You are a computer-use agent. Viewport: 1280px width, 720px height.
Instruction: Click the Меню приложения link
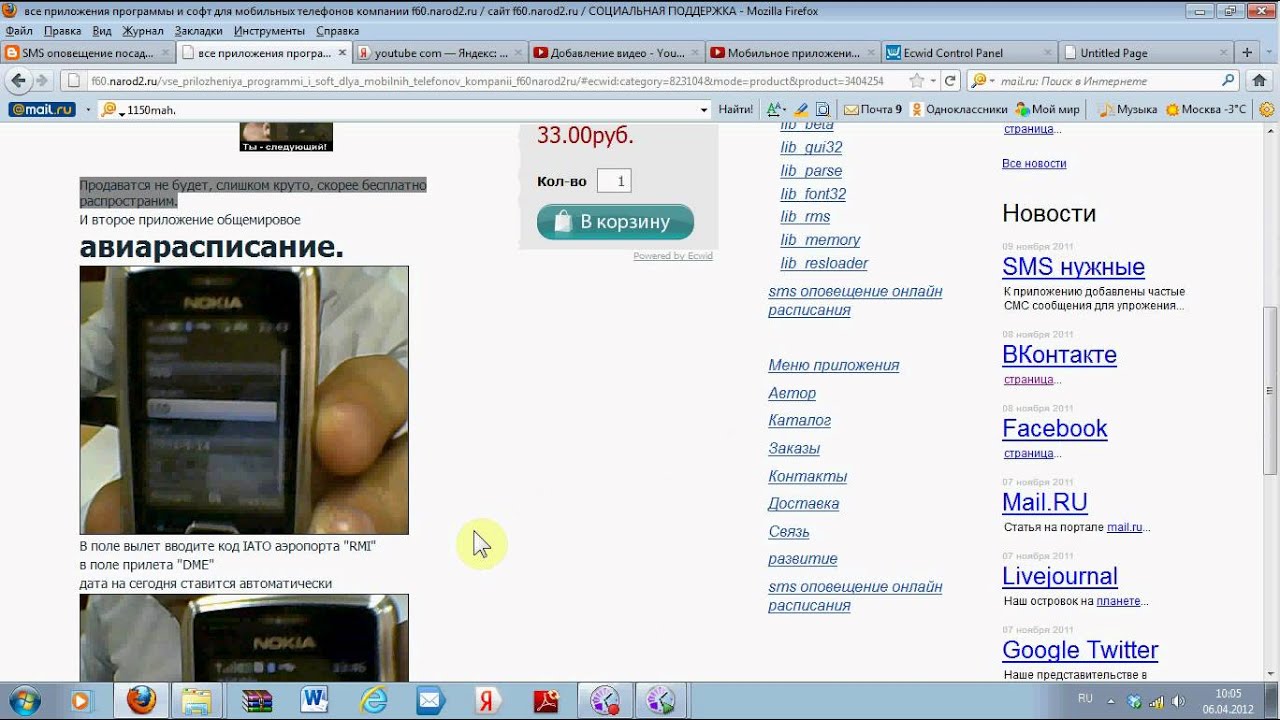click(x=833, y=366)
